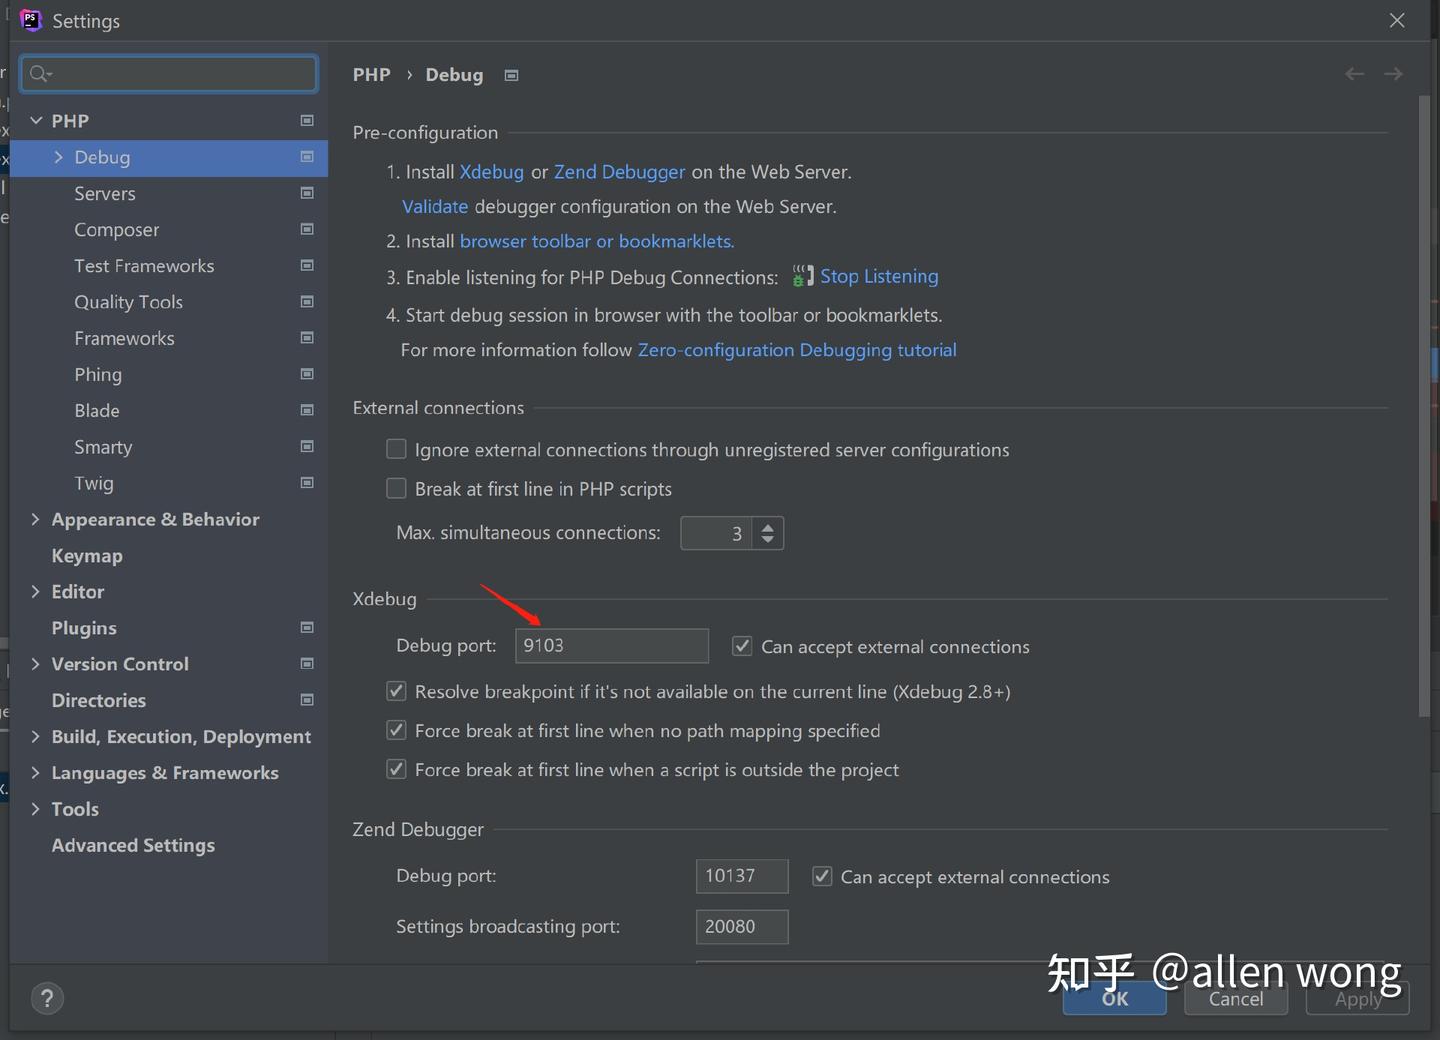1440x1040 pixels.
Task: Enable Break at first line in PHP scripts
Action: [x=396, y=488]
